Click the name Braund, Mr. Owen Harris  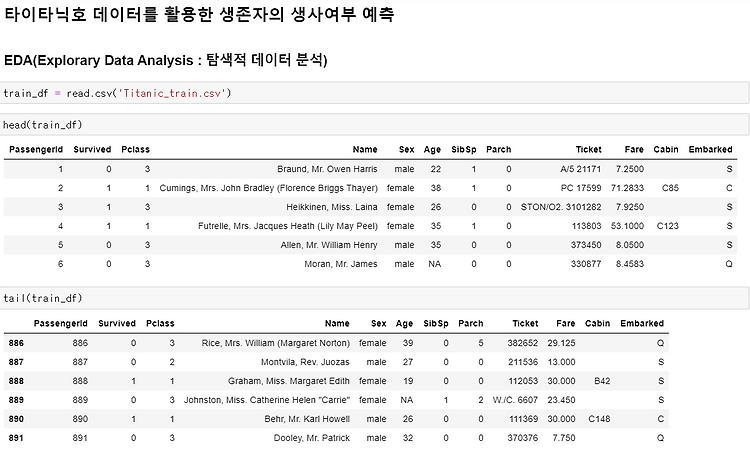pyautogui.click(x=327, y=169)
